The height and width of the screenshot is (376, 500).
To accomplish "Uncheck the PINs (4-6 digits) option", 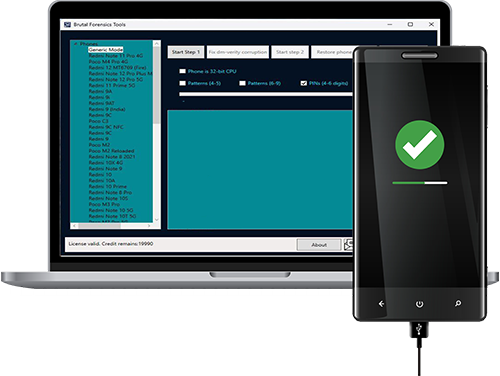I will click(x=303, y=83).
